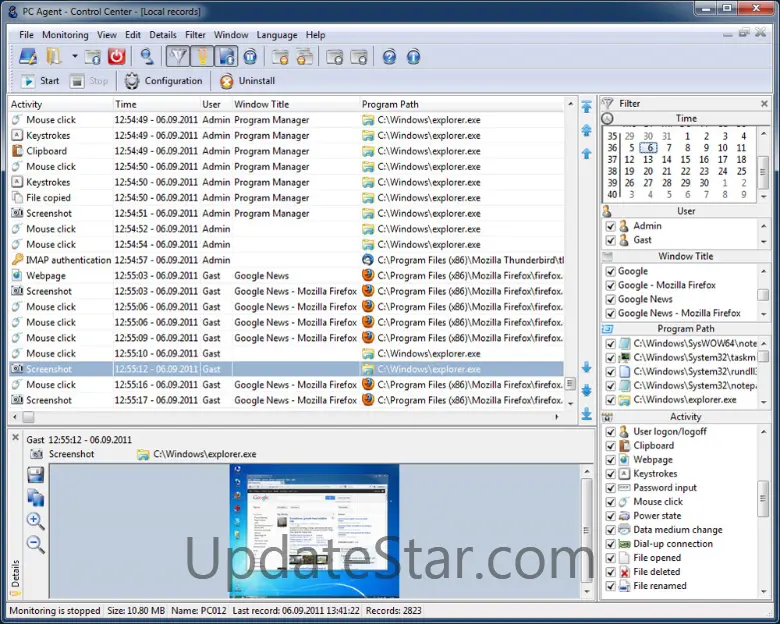Uncheck the Admin user filter checkbox
The width and height of the screenshot is (780, 624).
click(610, 226)
